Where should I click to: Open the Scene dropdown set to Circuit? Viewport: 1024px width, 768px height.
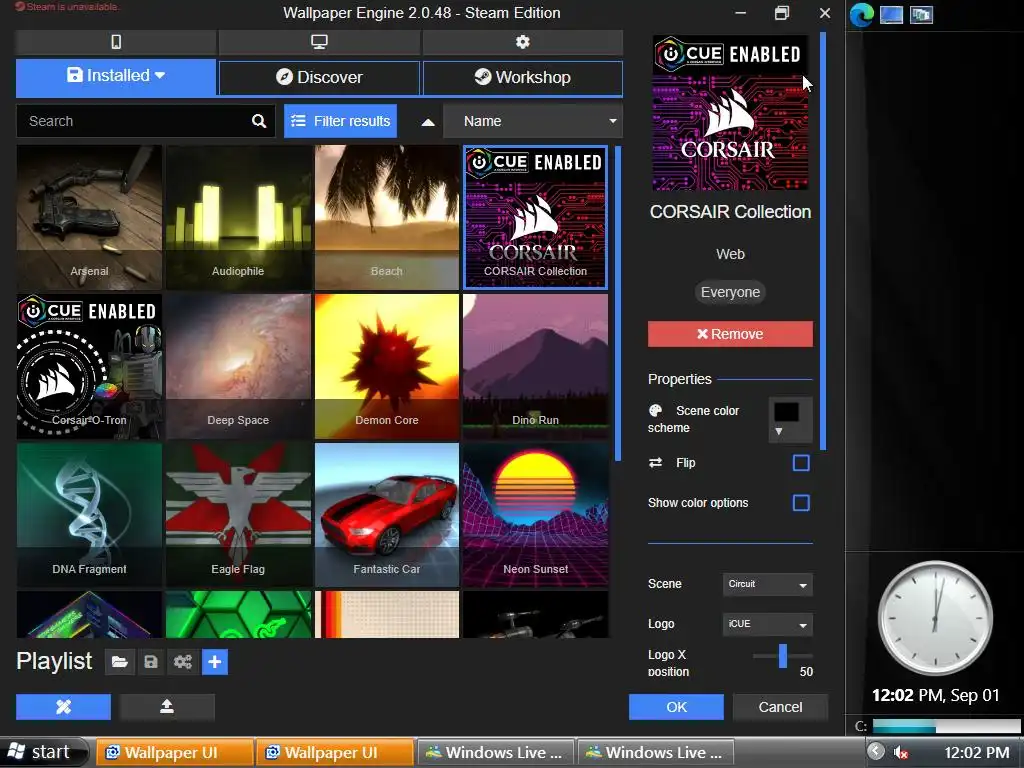pyautogui.click(x=767, y=584)
